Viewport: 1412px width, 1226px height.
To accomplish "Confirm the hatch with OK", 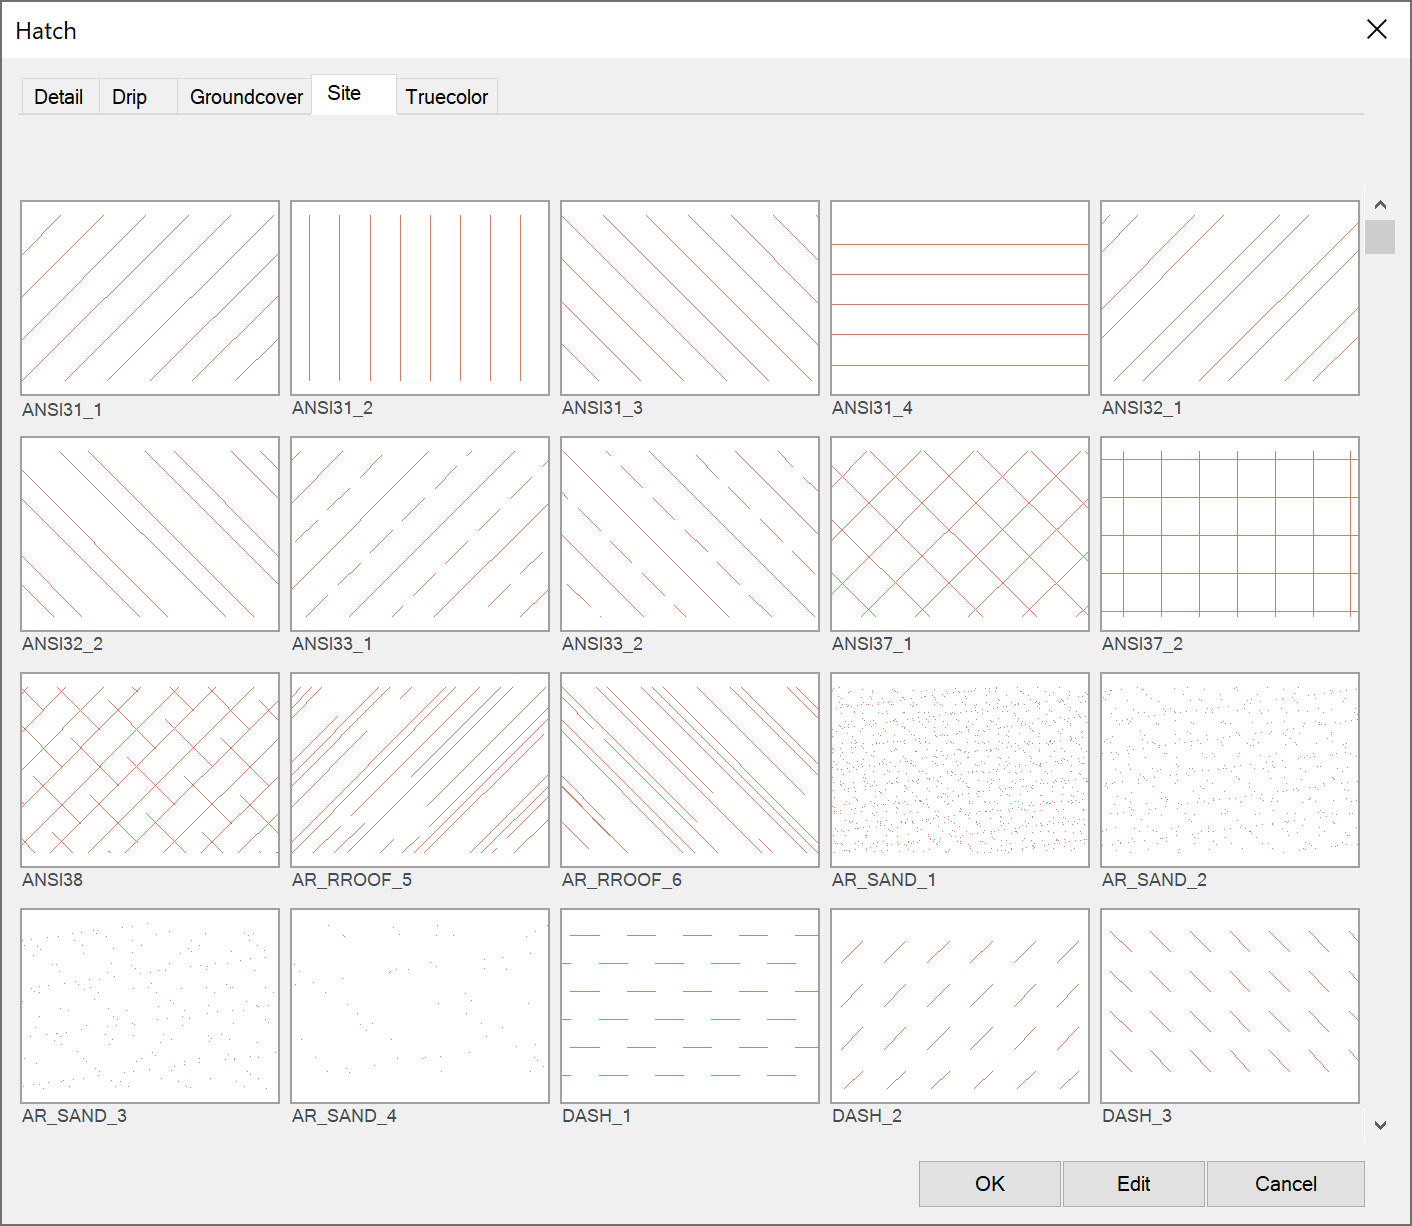I will [990, 1184].
